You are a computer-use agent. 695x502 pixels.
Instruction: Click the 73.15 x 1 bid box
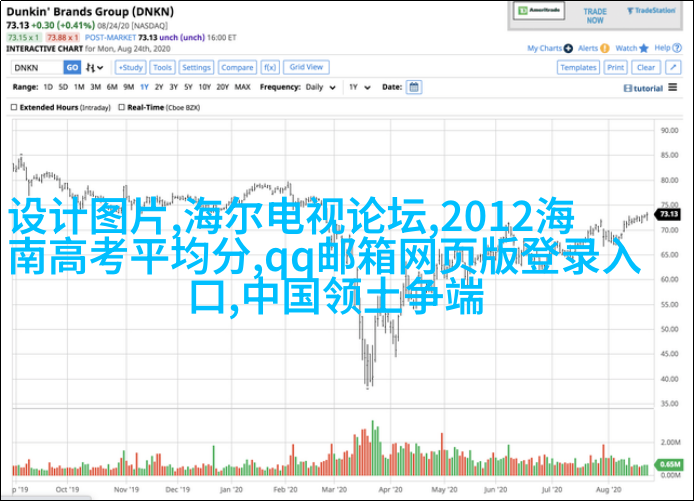(x=23, y=38)
